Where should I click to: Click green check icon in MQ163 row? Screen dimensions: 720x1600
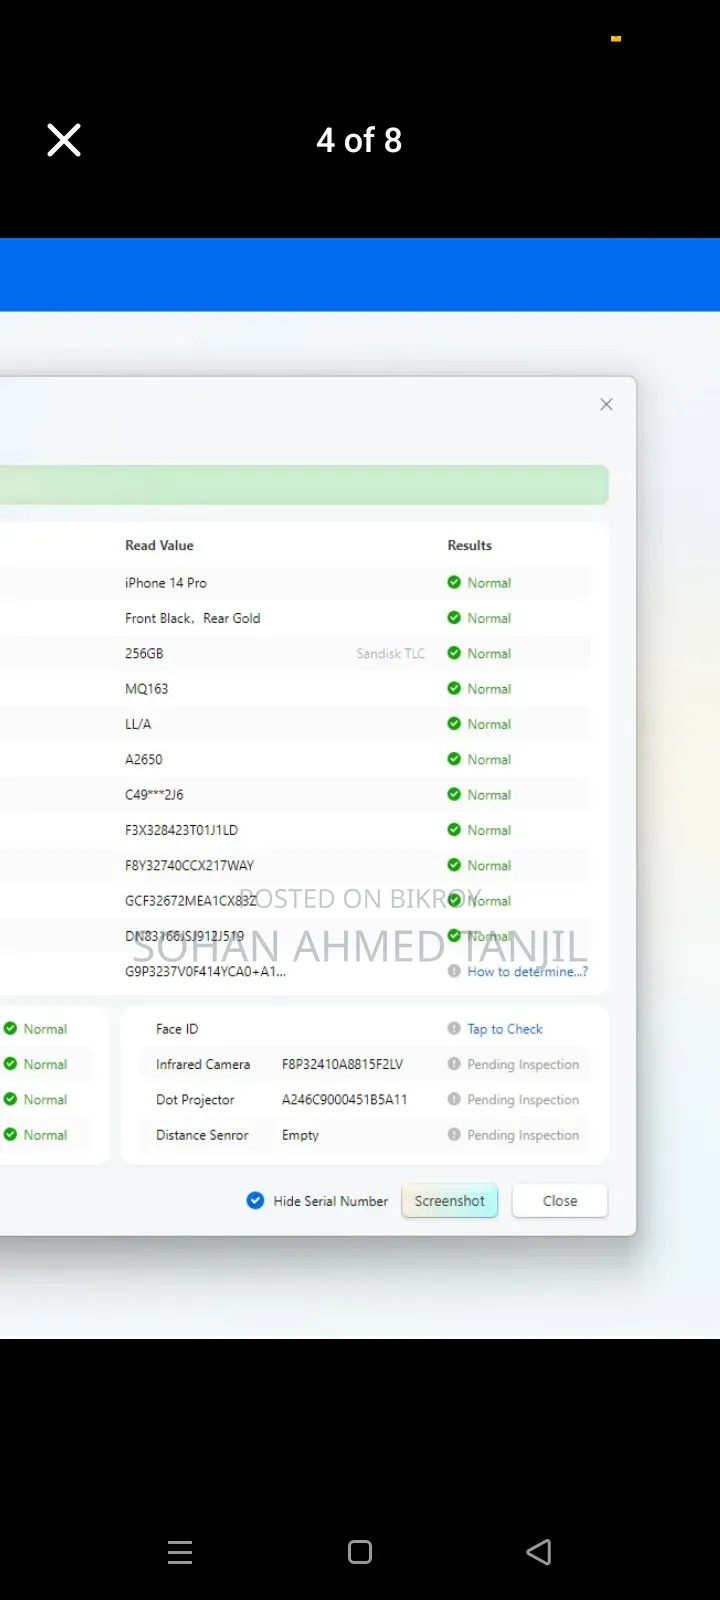(x=454, y=688)
